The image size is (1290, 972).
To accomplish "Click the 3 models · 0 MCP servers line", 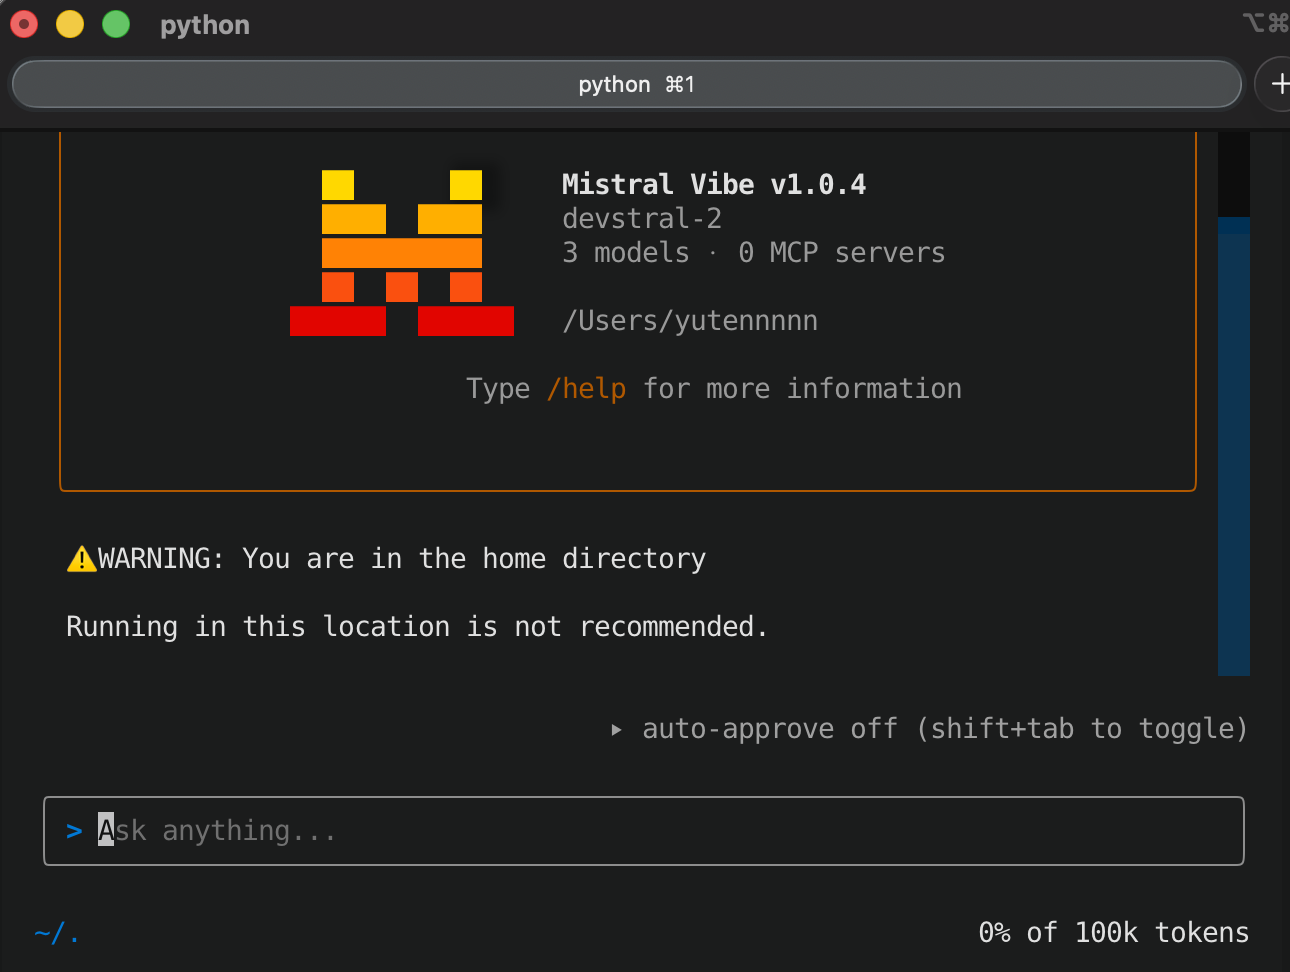I will pos(753,253).
